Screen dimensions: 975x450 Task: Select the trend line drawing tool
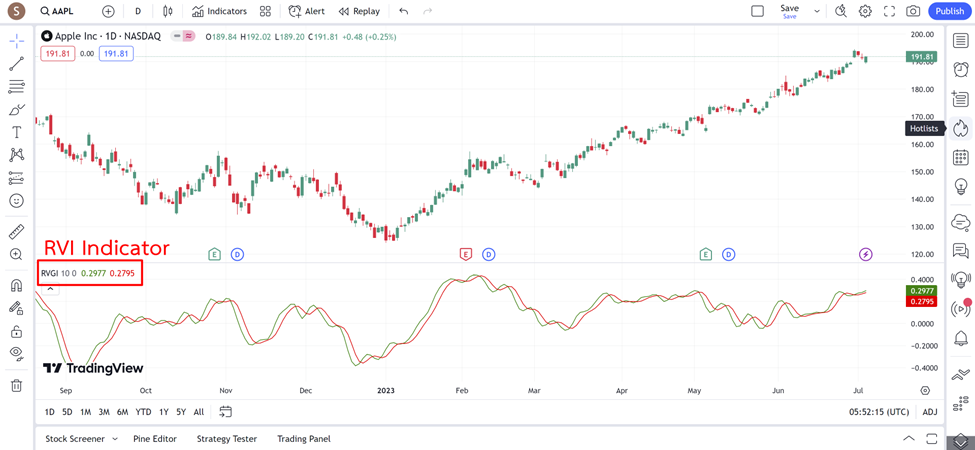(x=17, y=63)
